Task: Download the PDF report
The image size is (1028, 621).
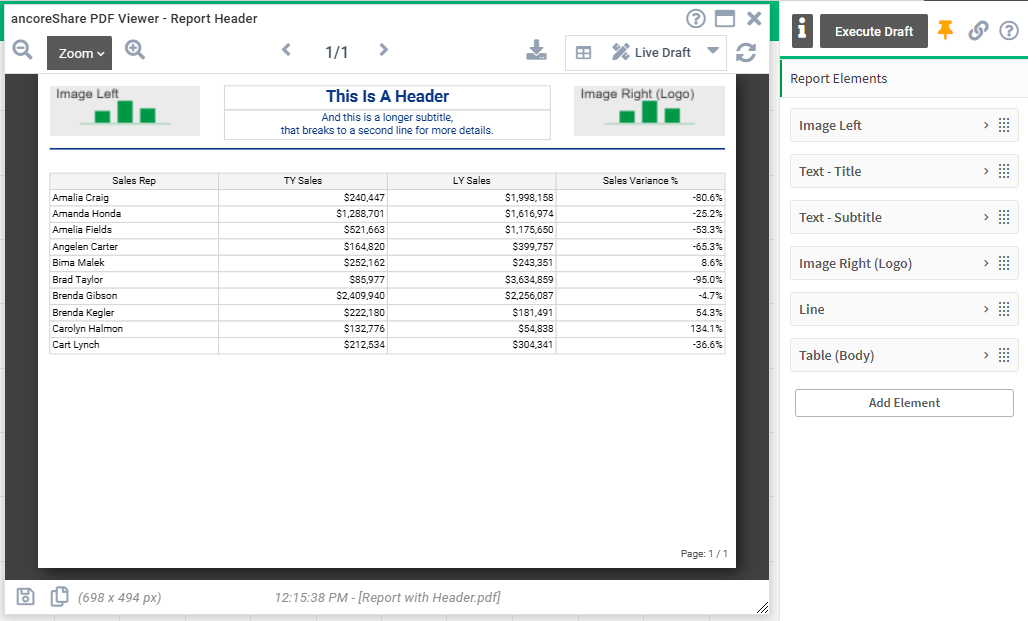Action: coord(536,50)
